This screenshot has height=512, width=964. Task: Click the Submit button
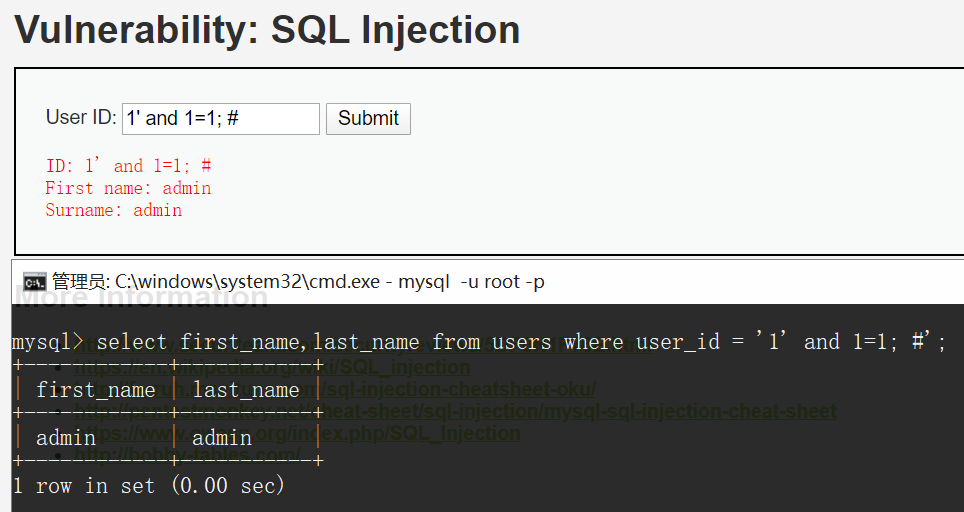pos(368,119)
